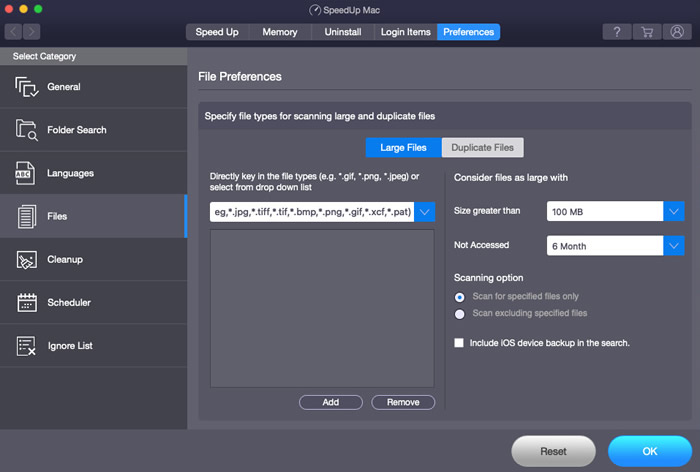
Task: Select the Duplicate Files tab
Action: point(483,147)
